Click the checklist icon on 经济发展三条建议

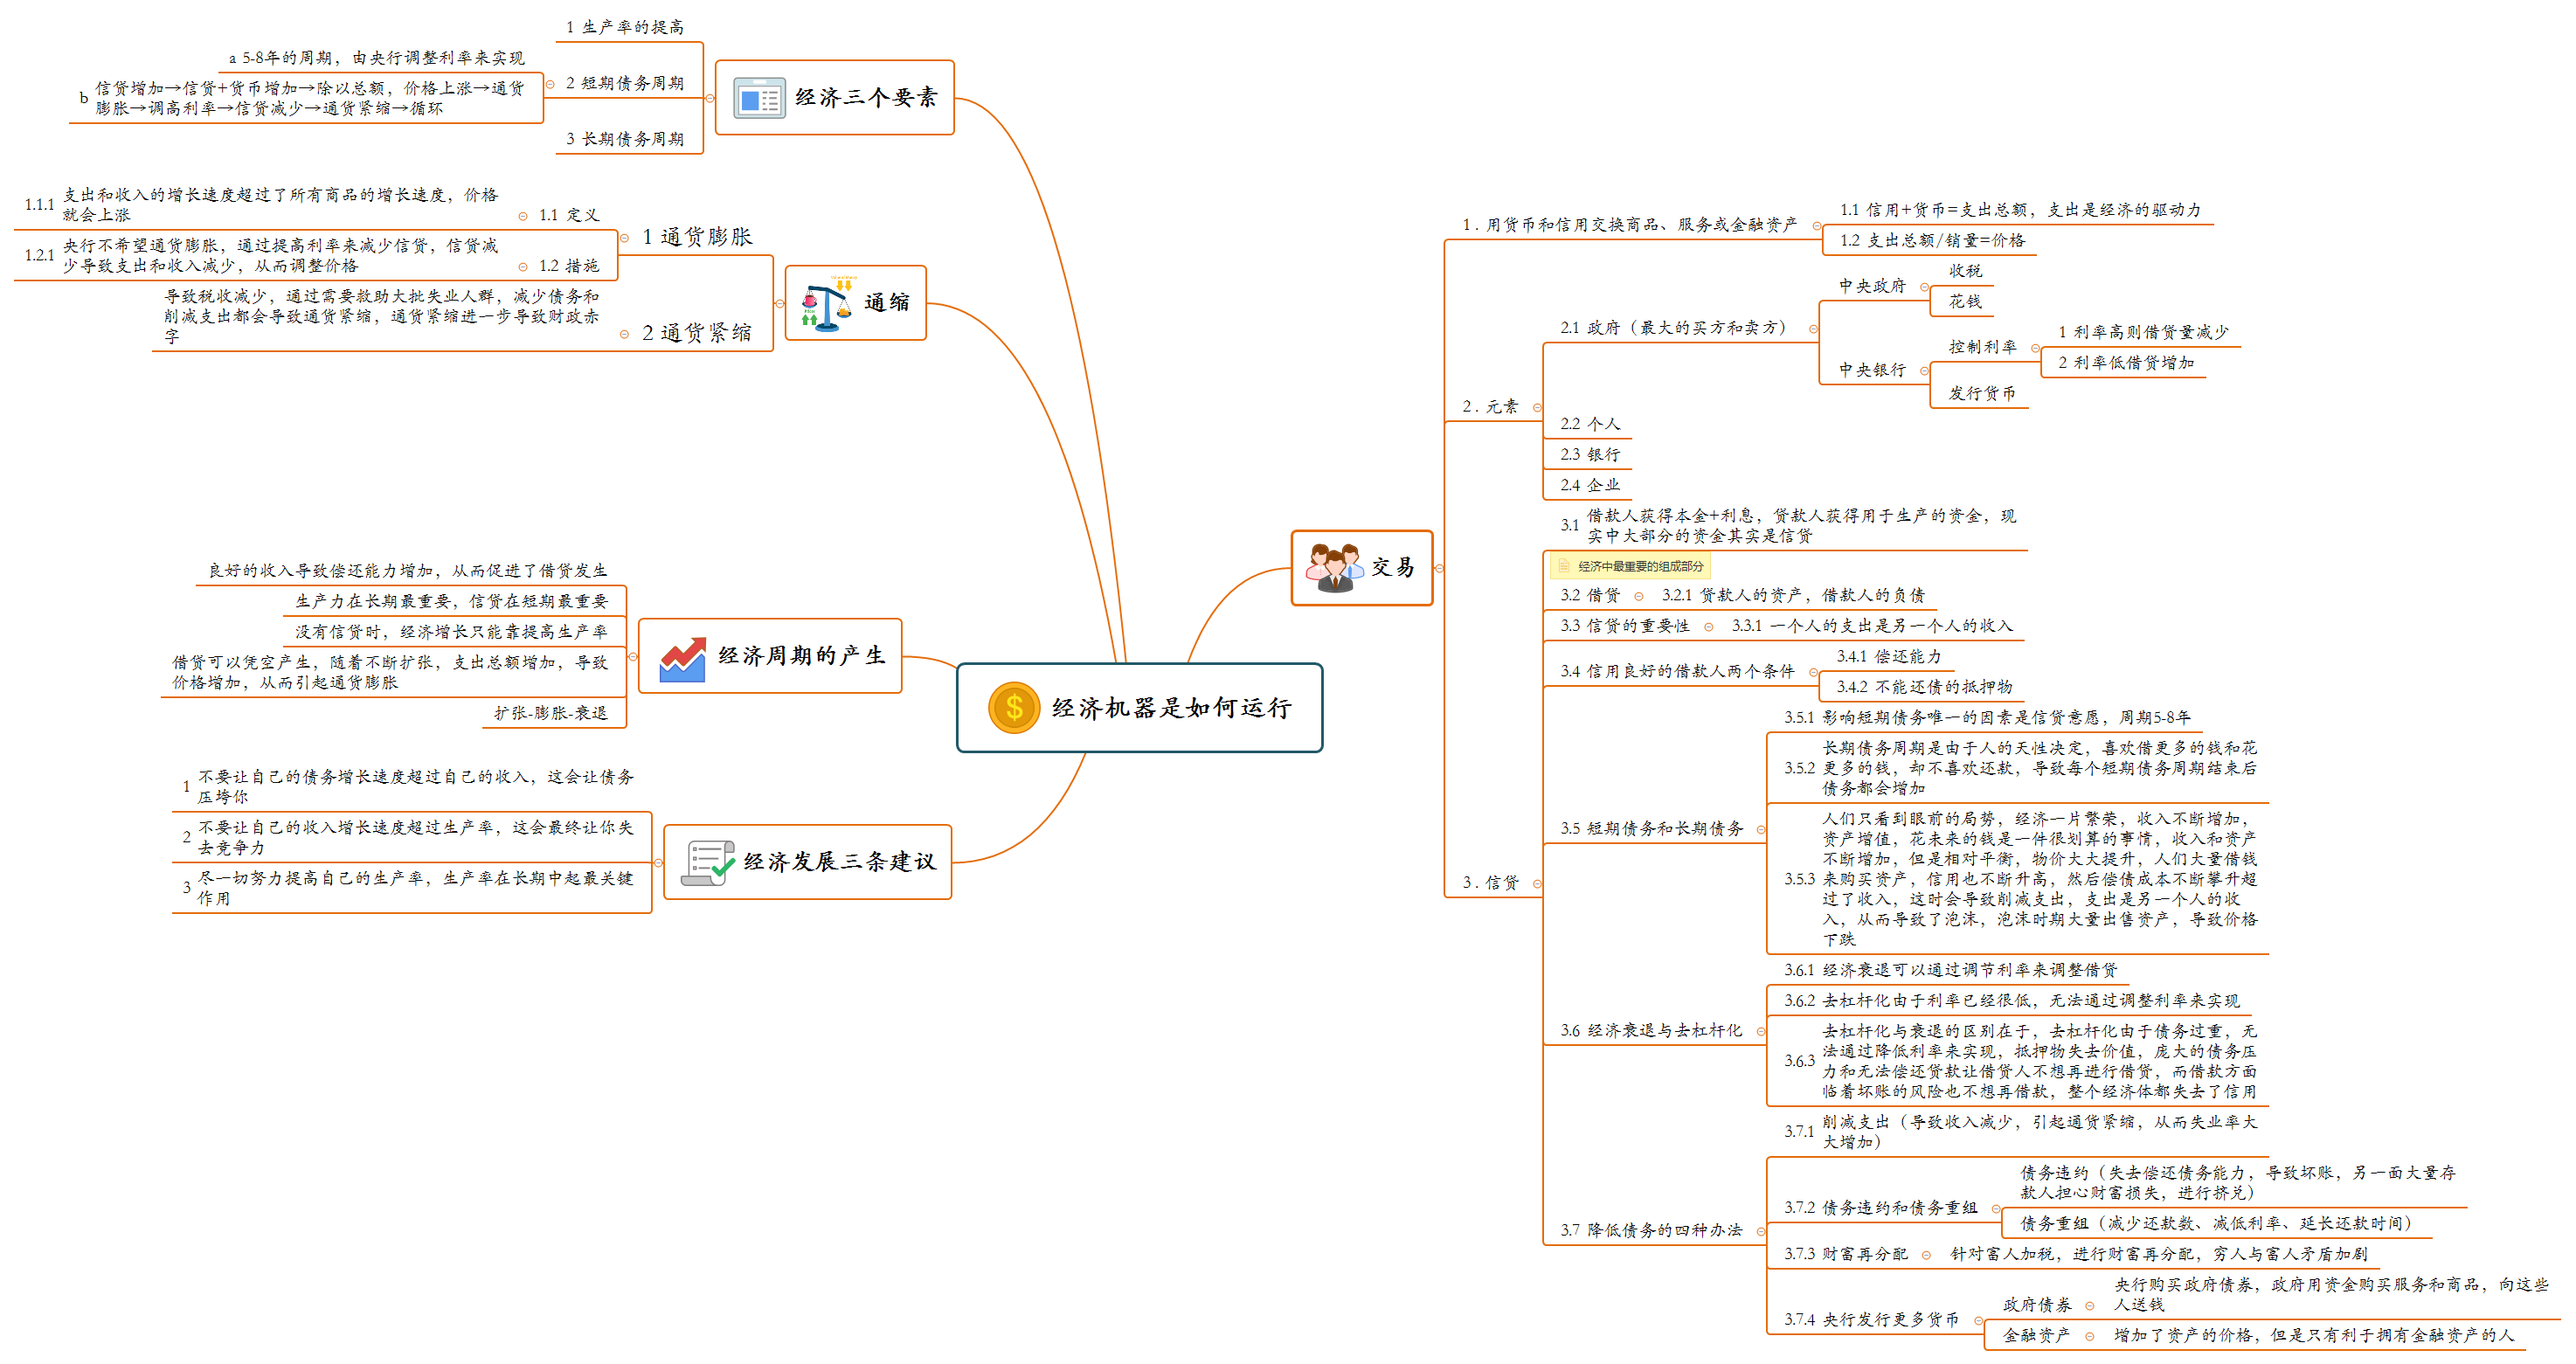[708, 862]
